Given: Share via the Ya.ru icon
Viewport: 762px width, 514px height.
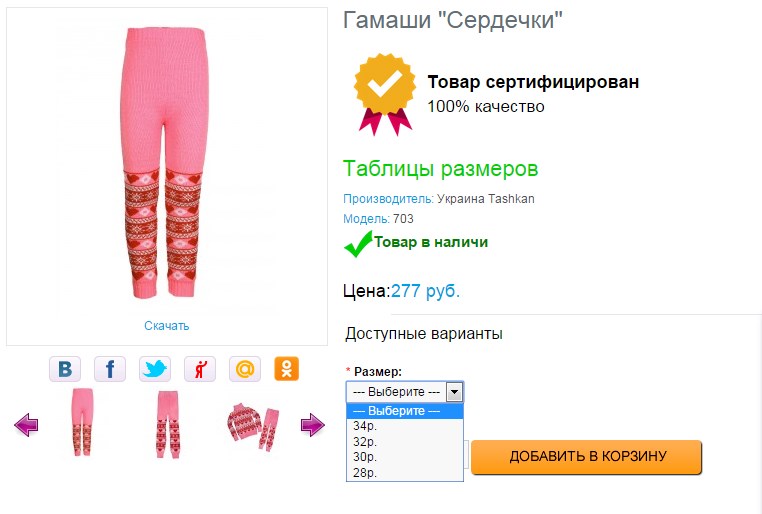Looking at the screenshot, I should [200, 369].
